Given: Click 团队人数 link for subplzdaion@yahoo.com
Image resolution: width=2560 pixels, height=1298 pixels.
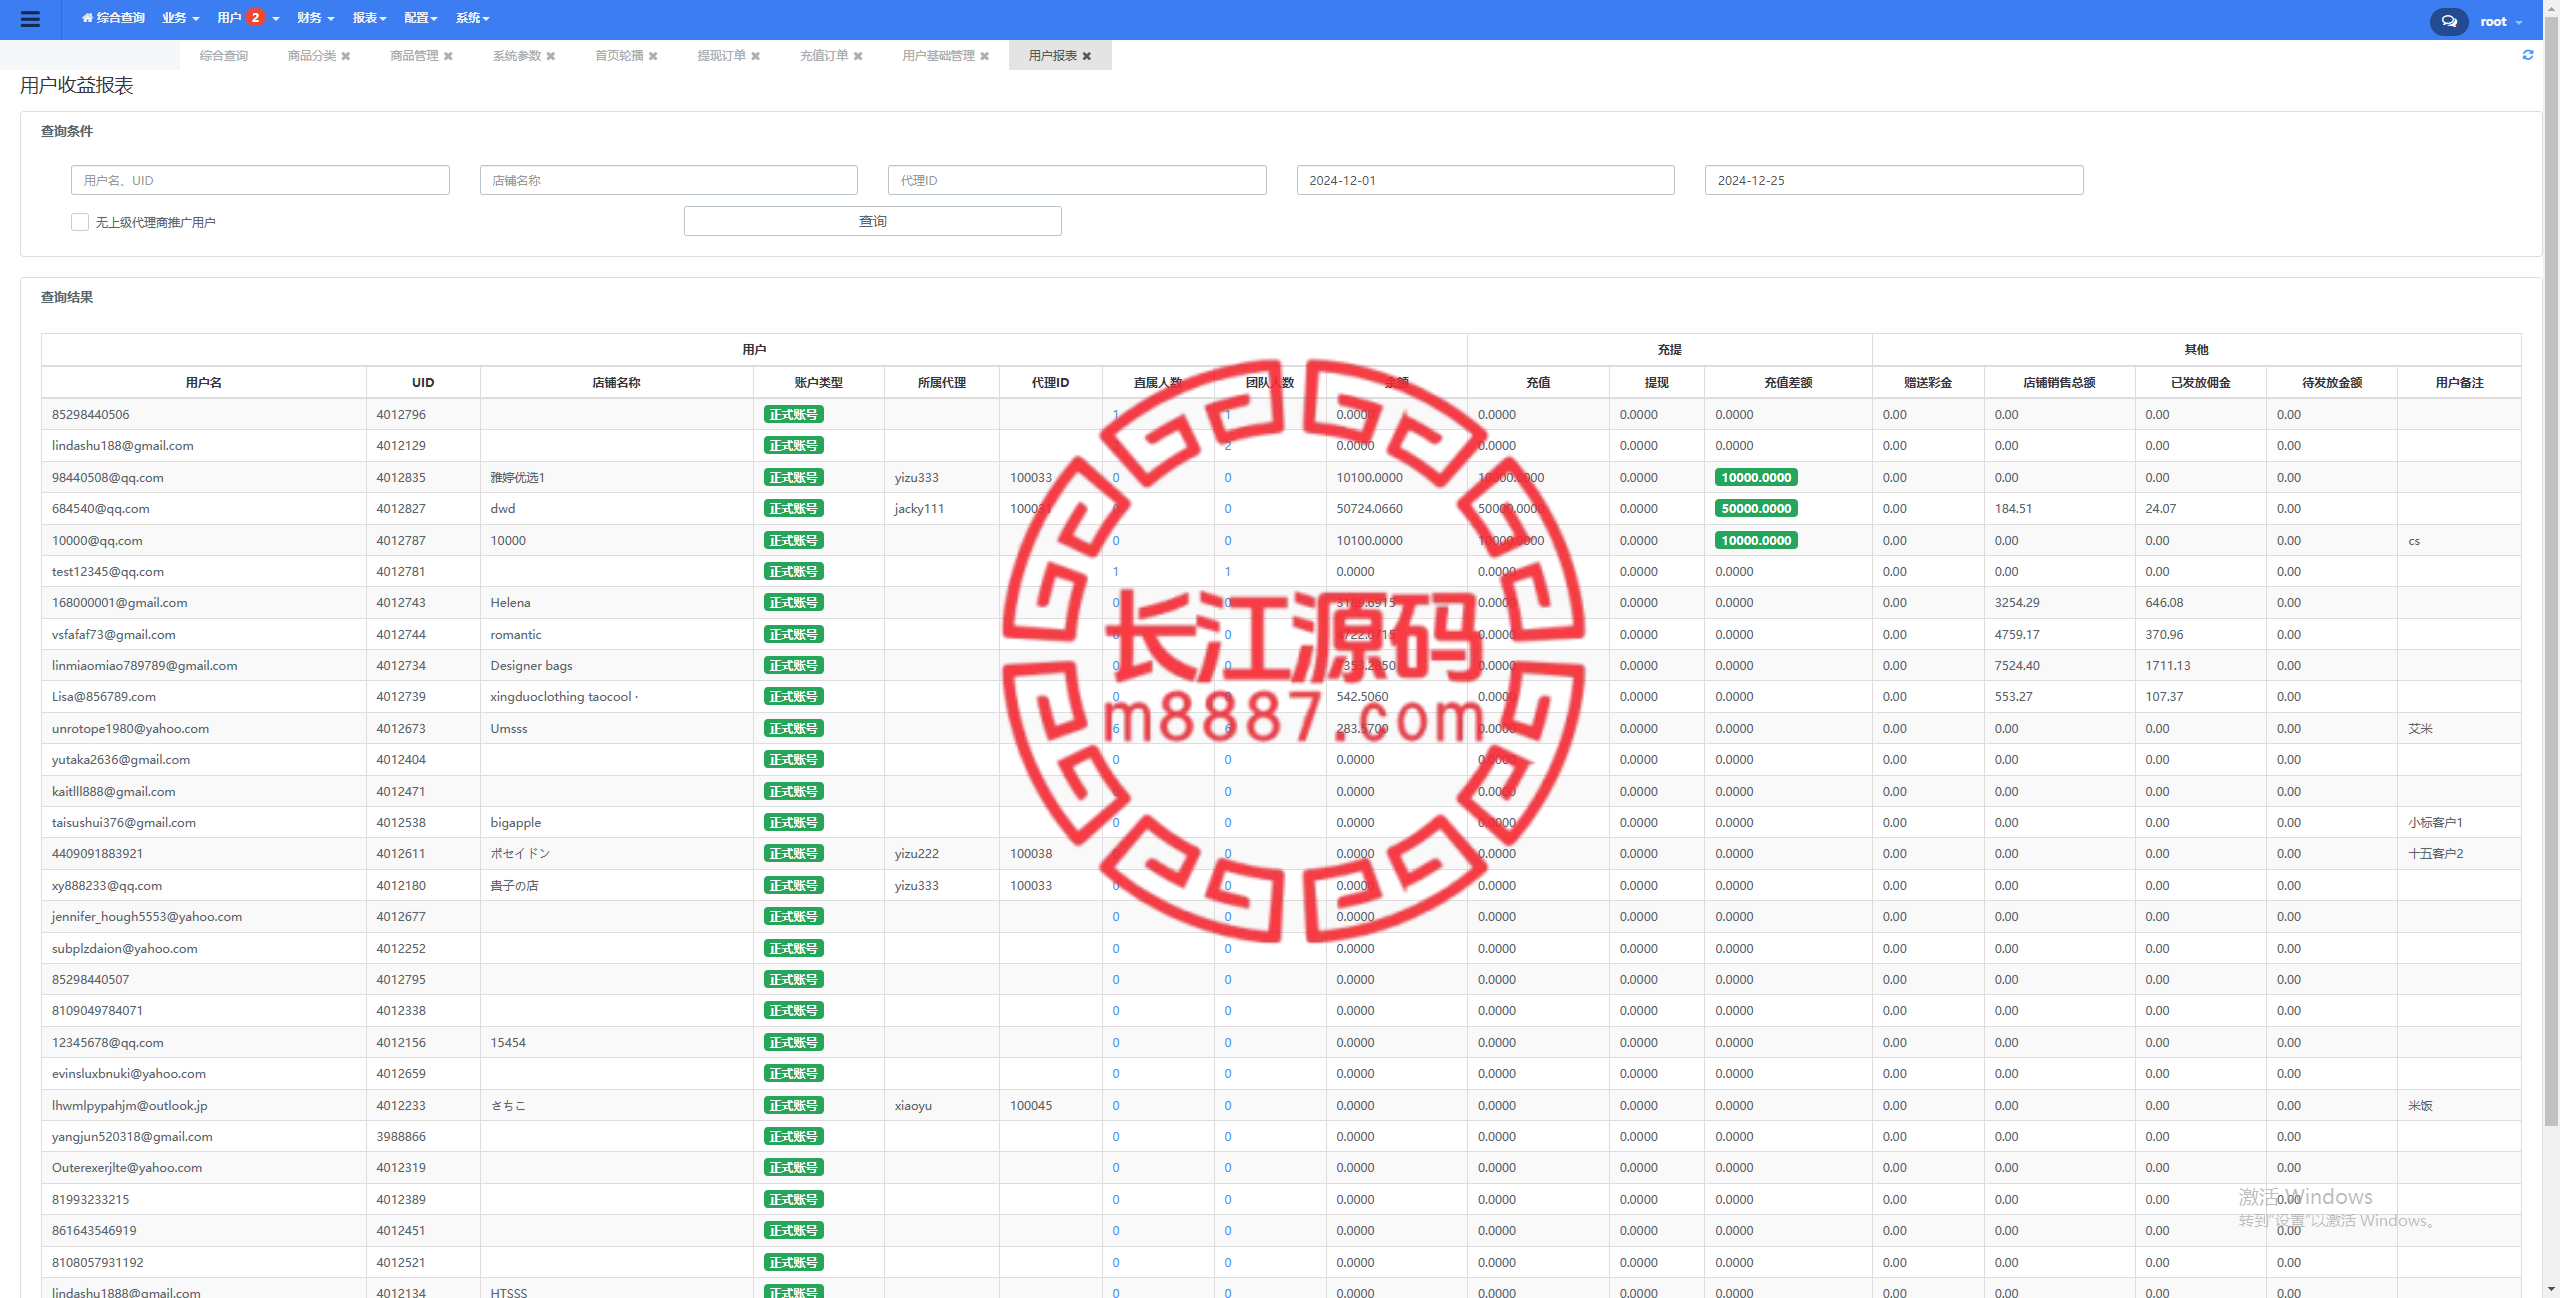Looking at the screenshot, I should (1228, 948).
